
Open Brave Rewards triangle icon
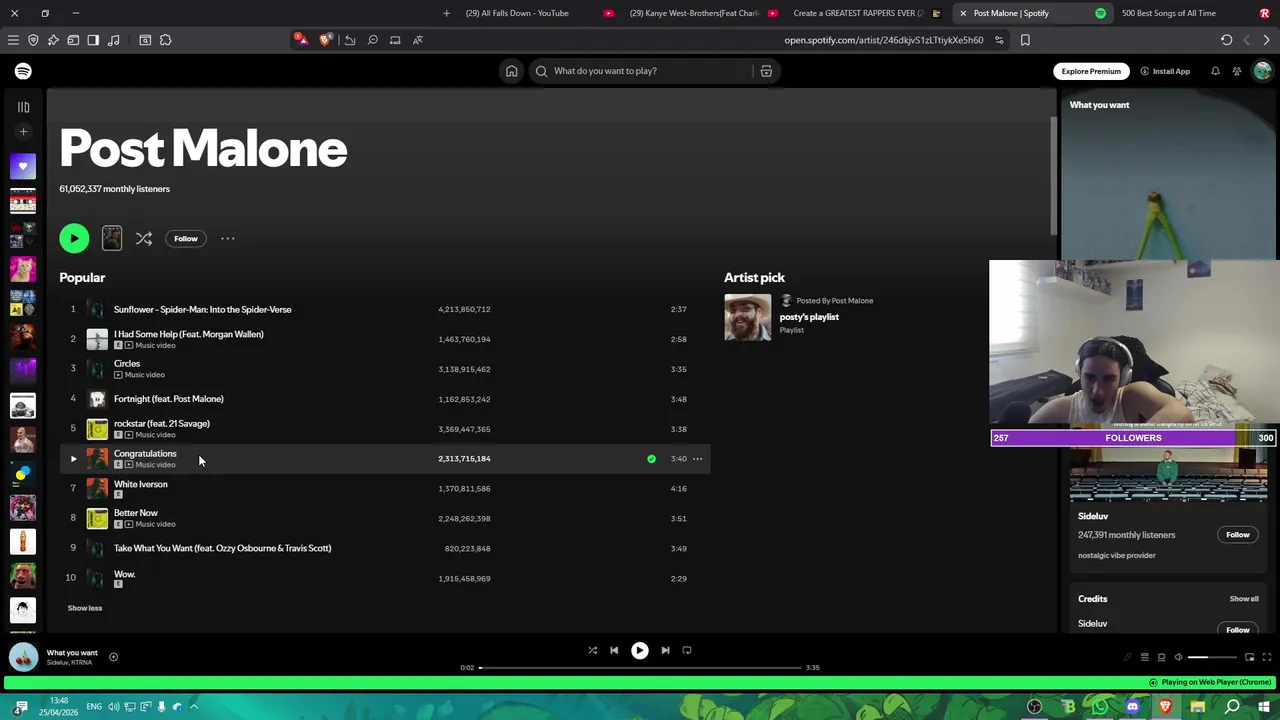point(300,40)
